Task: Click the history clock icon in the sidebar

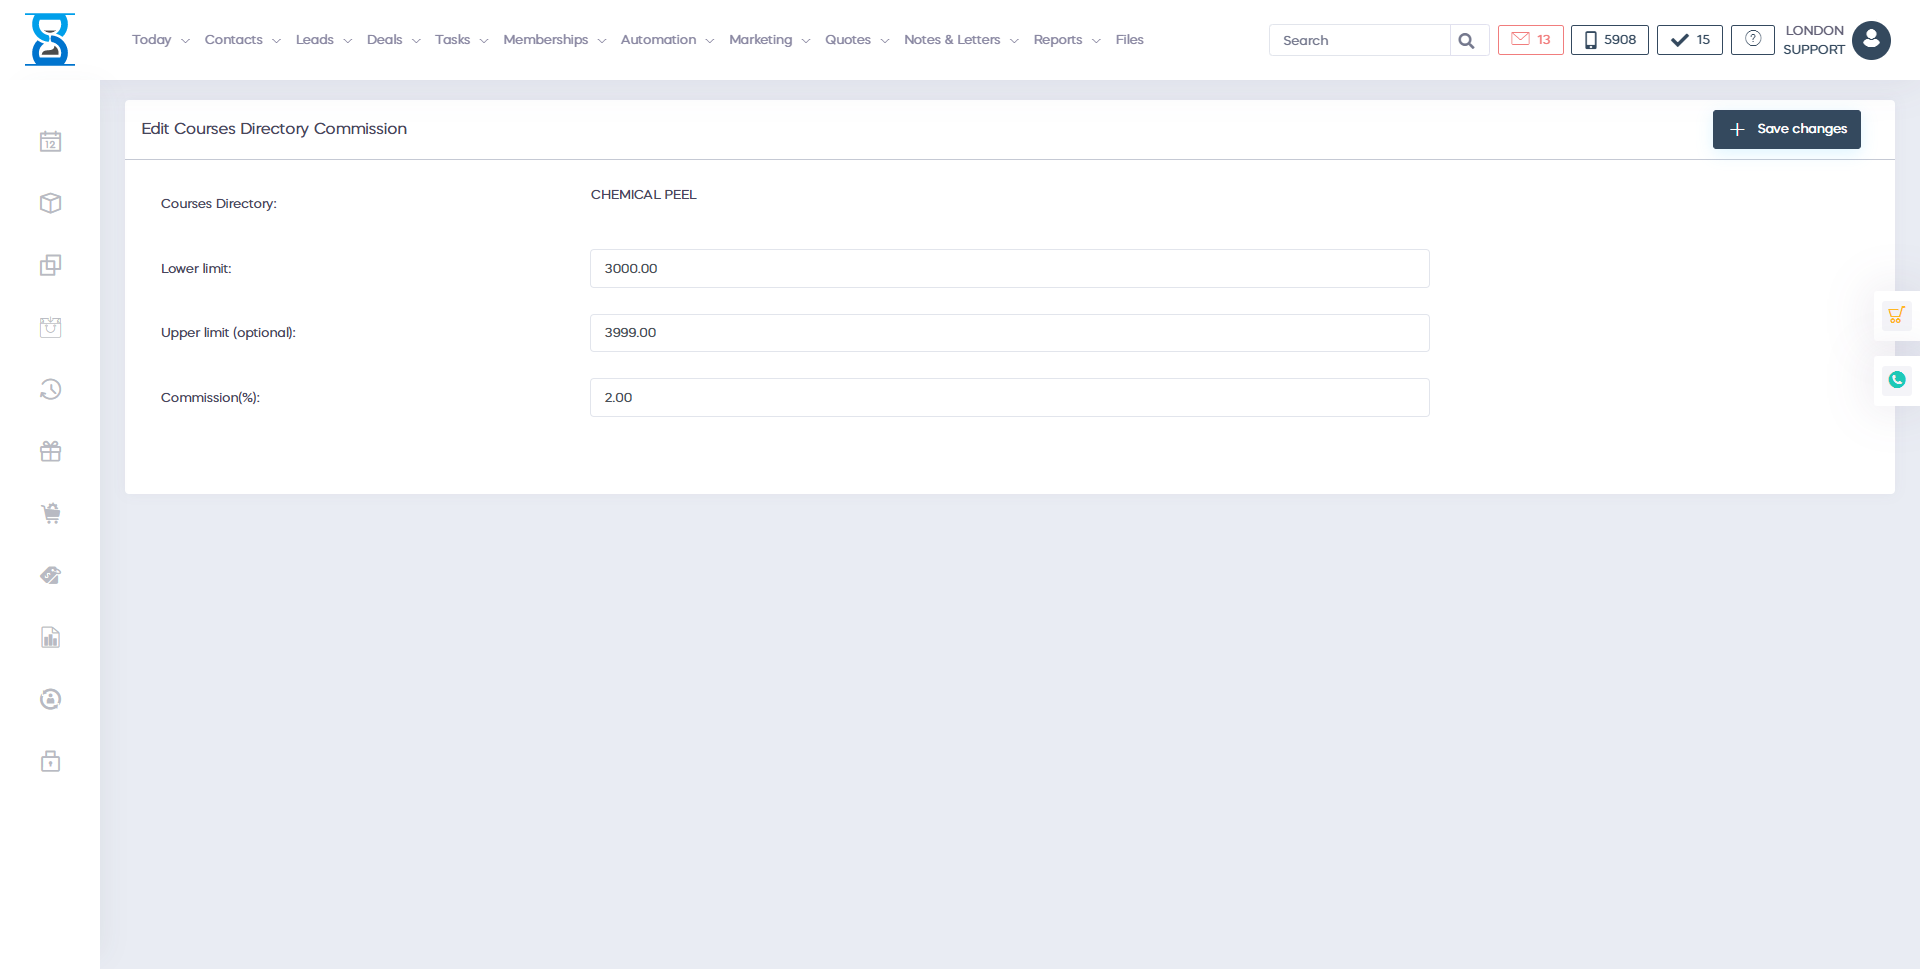Action: 50,389
